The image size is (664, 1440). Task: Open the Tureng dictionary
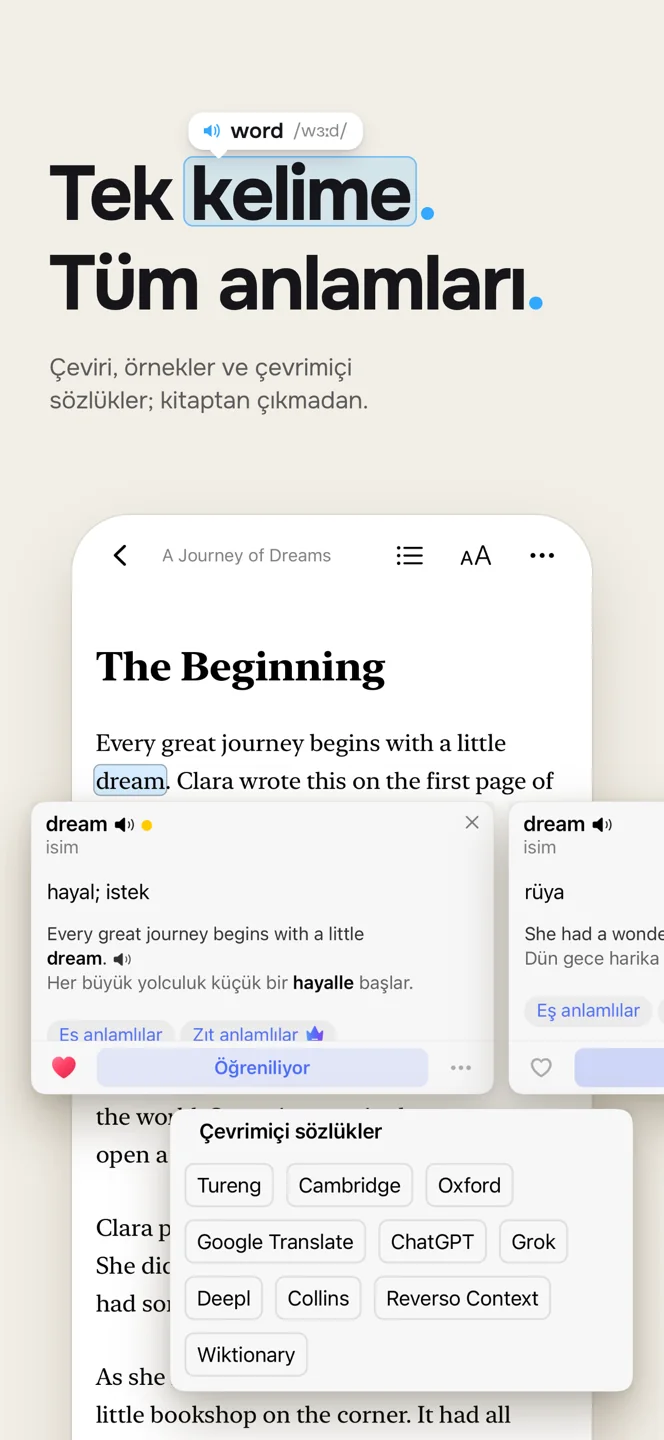229,1185
